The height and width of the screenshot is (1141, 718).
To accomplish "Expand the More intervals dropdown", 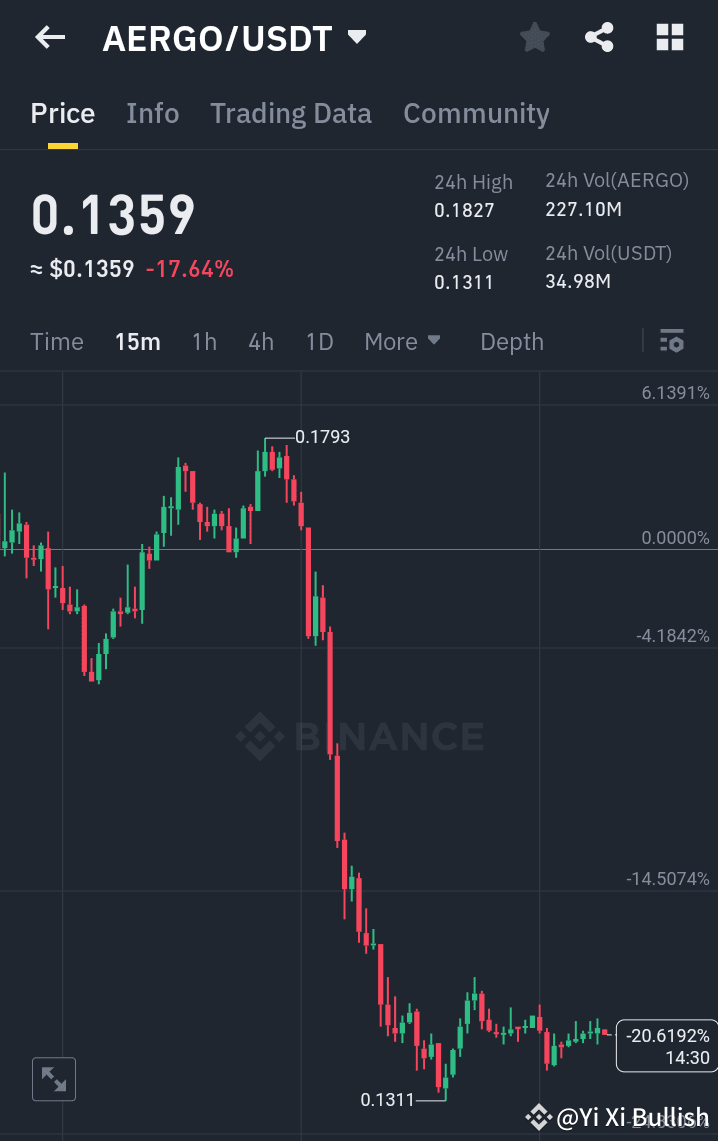I will tap(402, 341).
